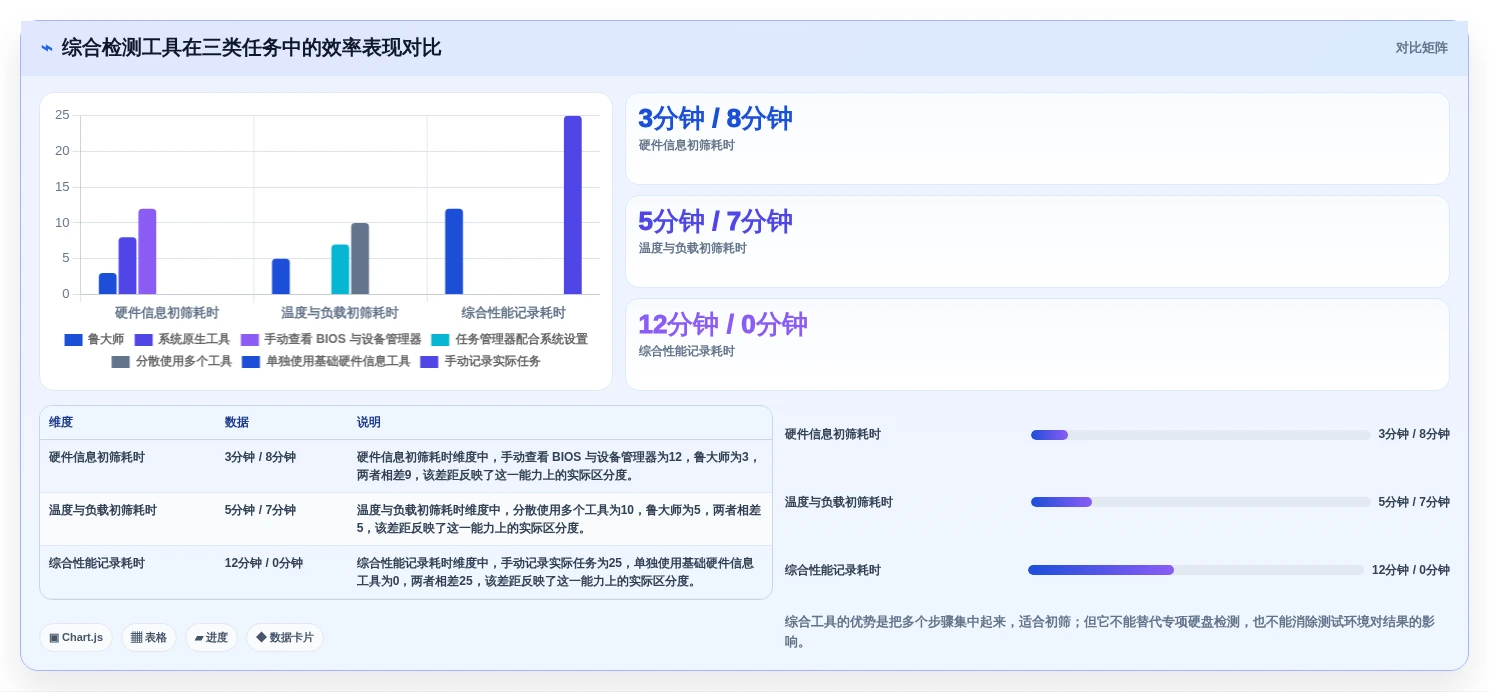Click the 数据卡片 chip

285,638
